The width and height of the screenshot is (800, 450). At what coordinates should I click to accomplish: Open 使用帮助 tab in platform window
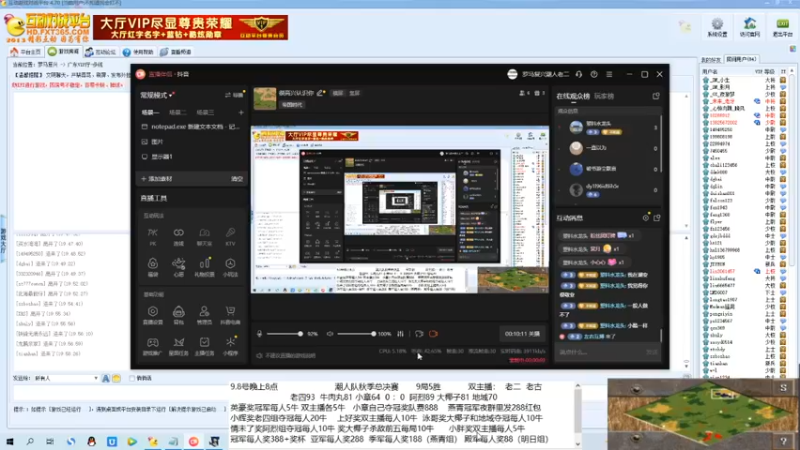(138, 52)
